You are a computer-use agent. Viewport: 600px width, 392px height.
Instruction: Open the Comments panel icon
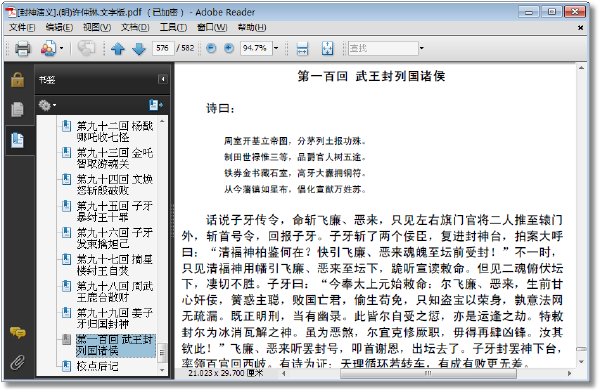(x=18, y=332)
